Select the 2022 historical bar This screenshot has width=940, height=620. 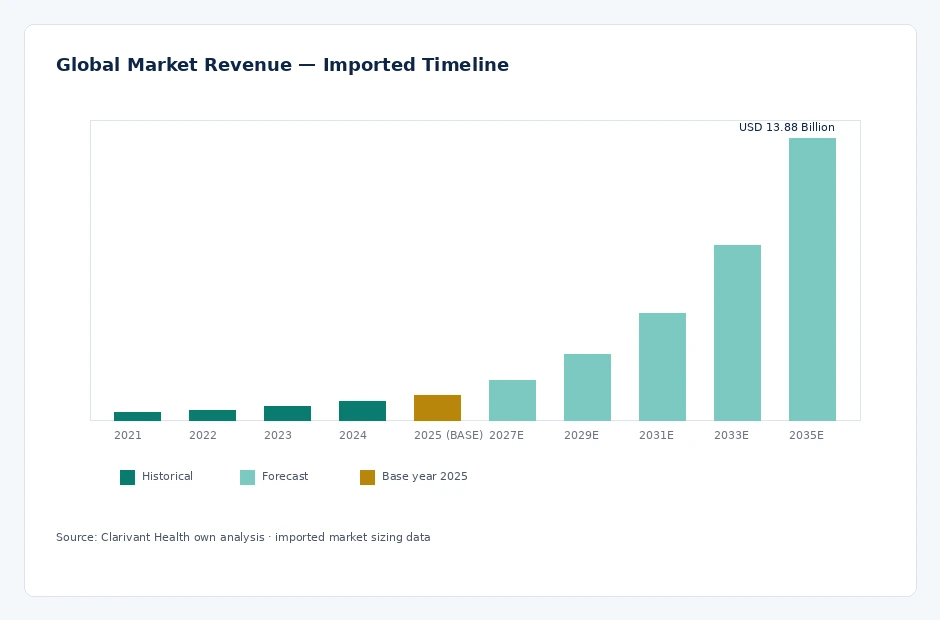coord(212,416)
